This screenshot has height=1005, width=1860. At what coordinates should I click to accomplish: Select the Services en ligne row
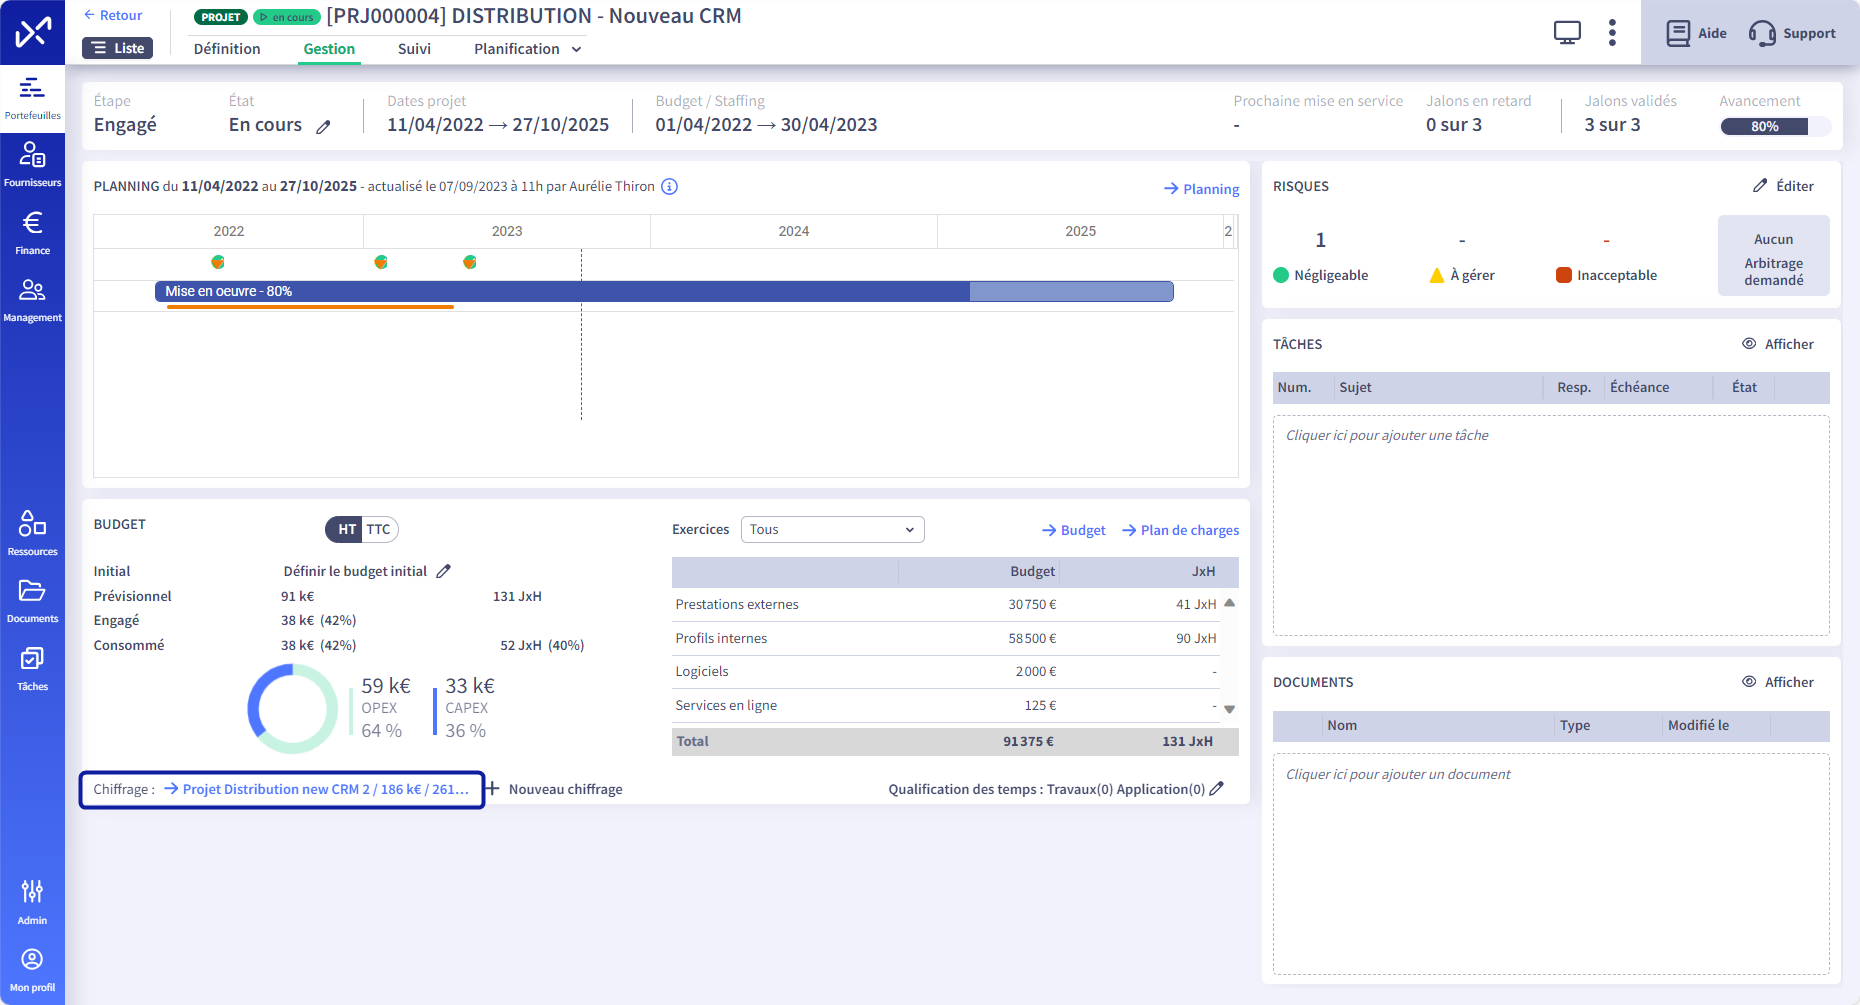[947, 705]
